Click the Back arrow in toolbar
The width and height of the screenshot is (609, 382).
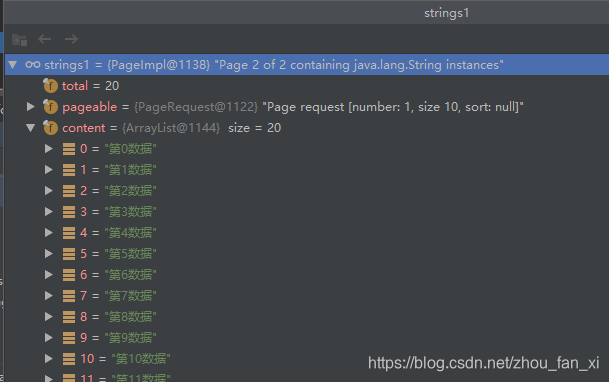(44, 39)
